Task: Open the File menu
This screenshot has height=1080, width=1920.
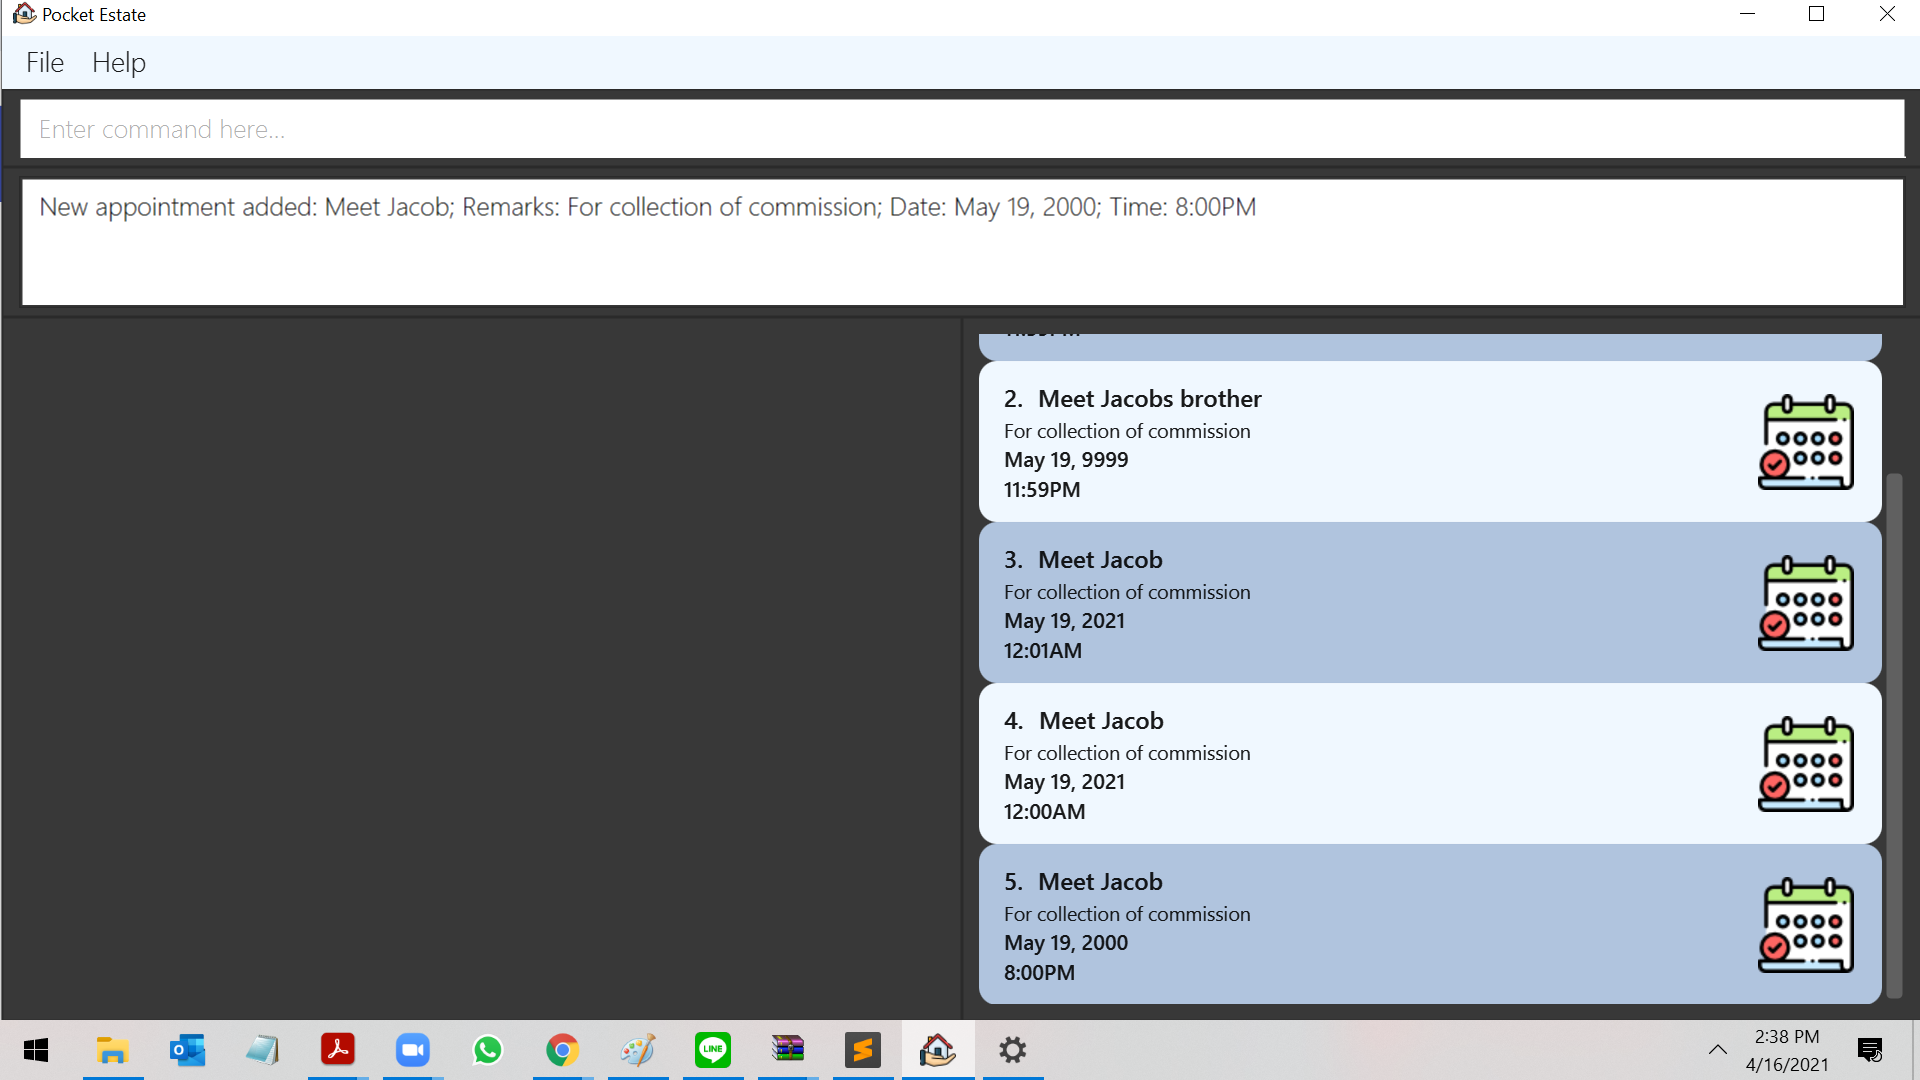Action: [x=45, y=62]
